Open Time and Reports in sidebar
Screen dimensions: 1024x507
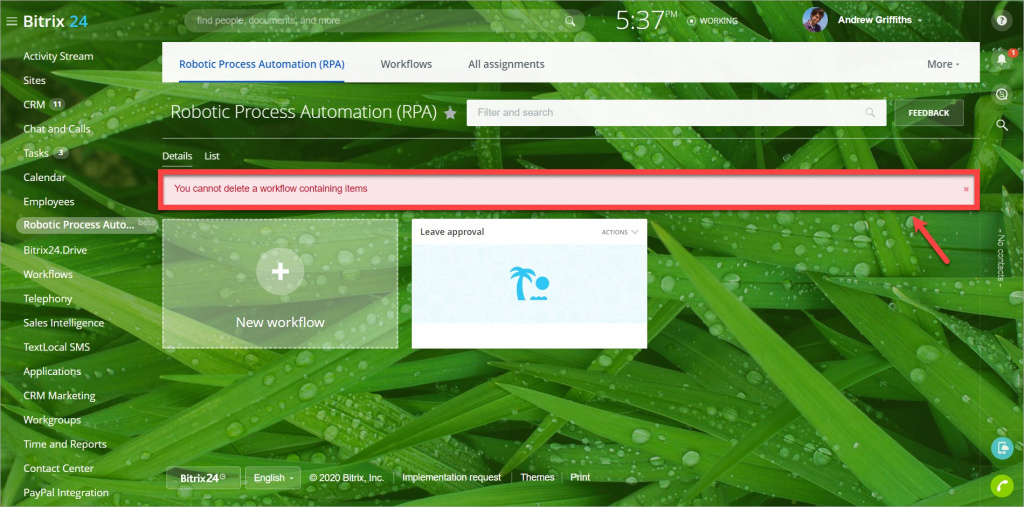[65, 444]
